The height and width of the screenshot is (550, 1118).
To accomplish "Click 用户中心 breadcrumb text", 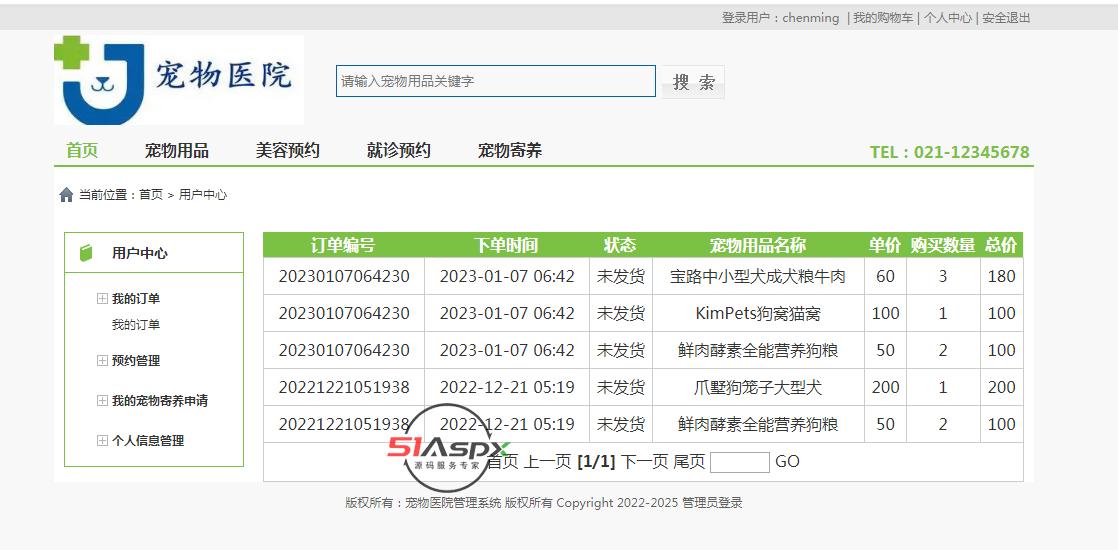I will (202, 195).
